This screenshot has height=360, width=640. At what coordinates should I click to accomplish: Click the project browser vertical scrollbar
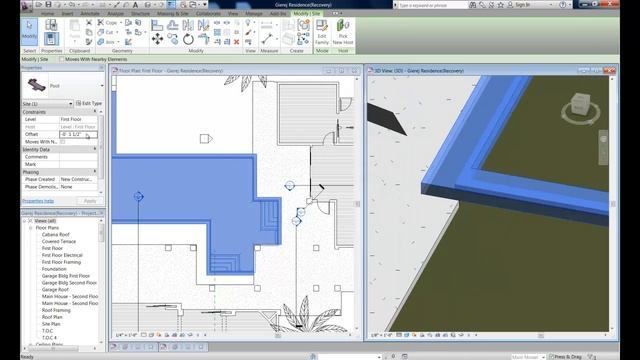pyautogui.click(x=101, y=282)
